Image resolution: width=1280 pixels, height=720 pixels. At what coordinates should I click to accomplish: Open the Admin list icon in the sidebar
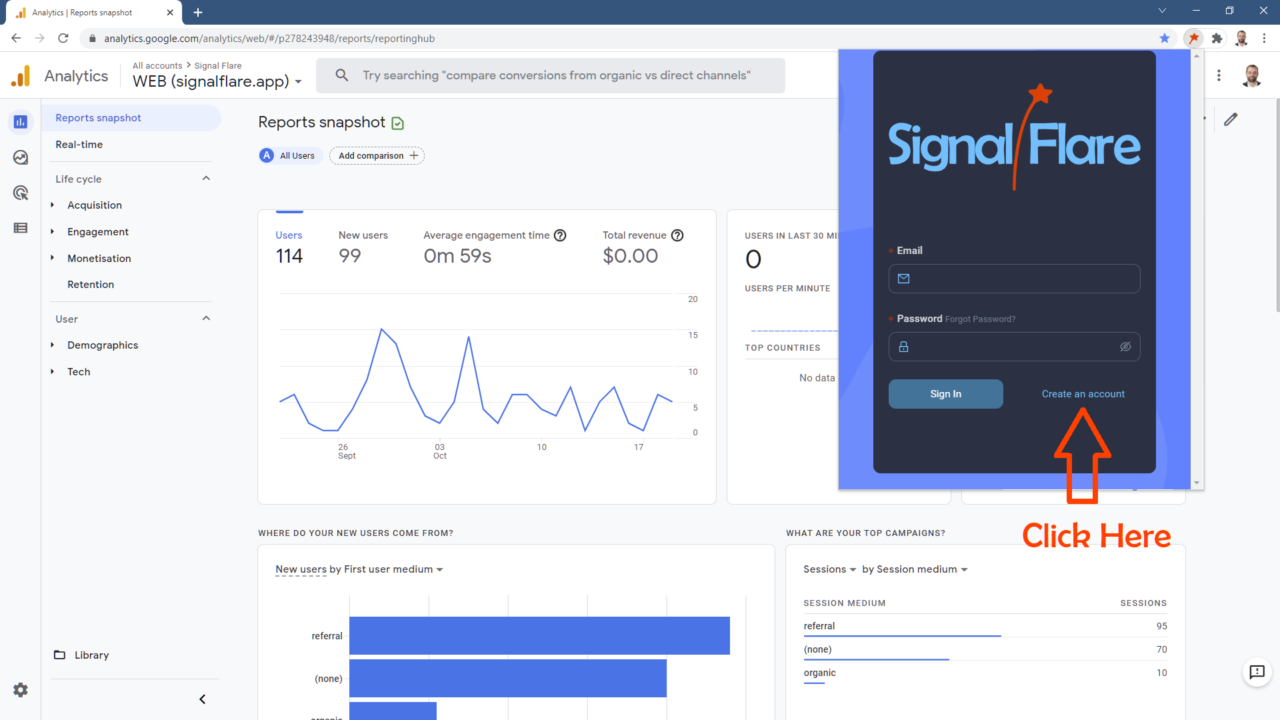click(20, 228)
